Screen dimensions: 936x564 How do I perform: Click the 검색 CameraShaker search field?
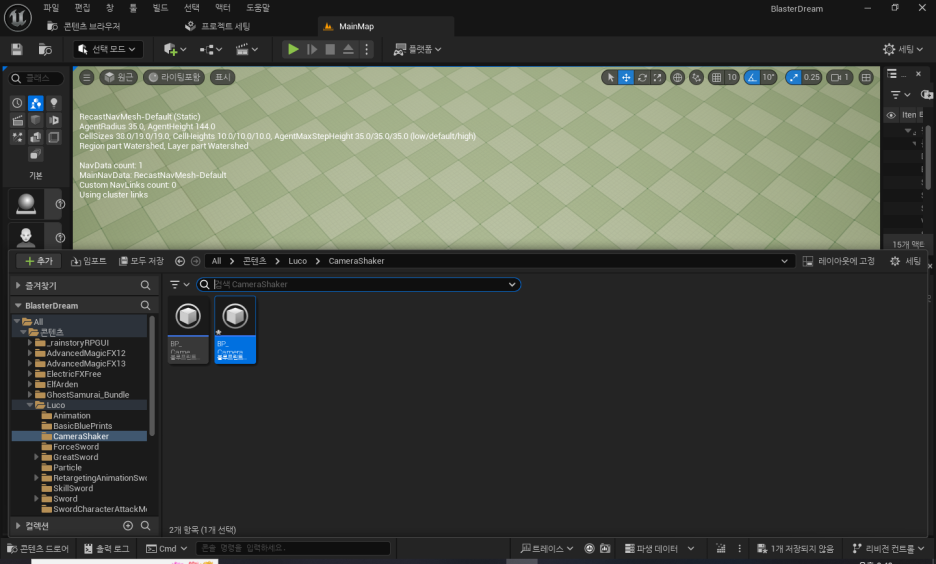point(359,285)
